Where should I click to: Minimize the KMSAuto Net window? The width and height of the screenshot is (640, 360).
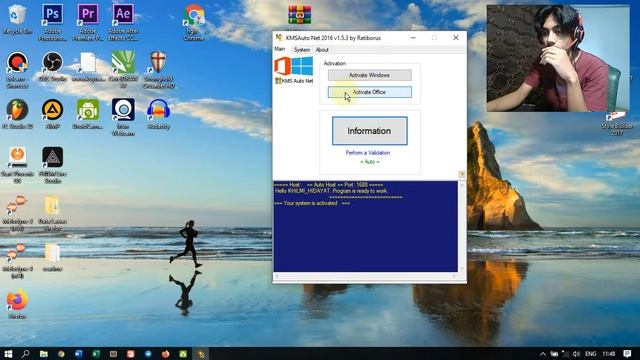413,38
